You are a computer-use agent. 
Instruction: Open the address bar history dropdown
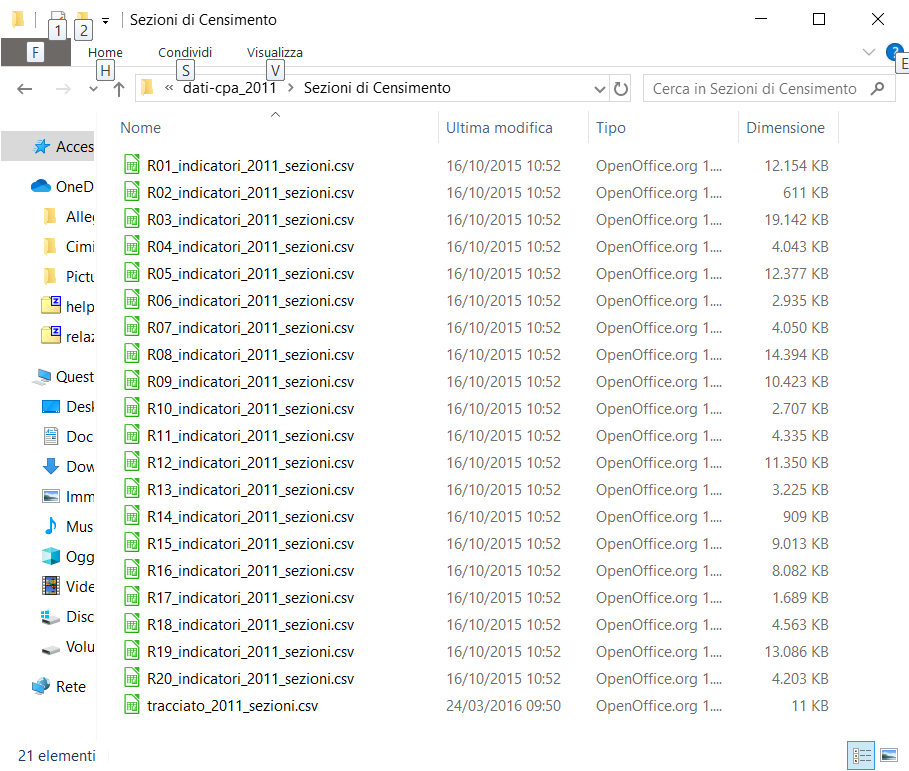(599, 89)
